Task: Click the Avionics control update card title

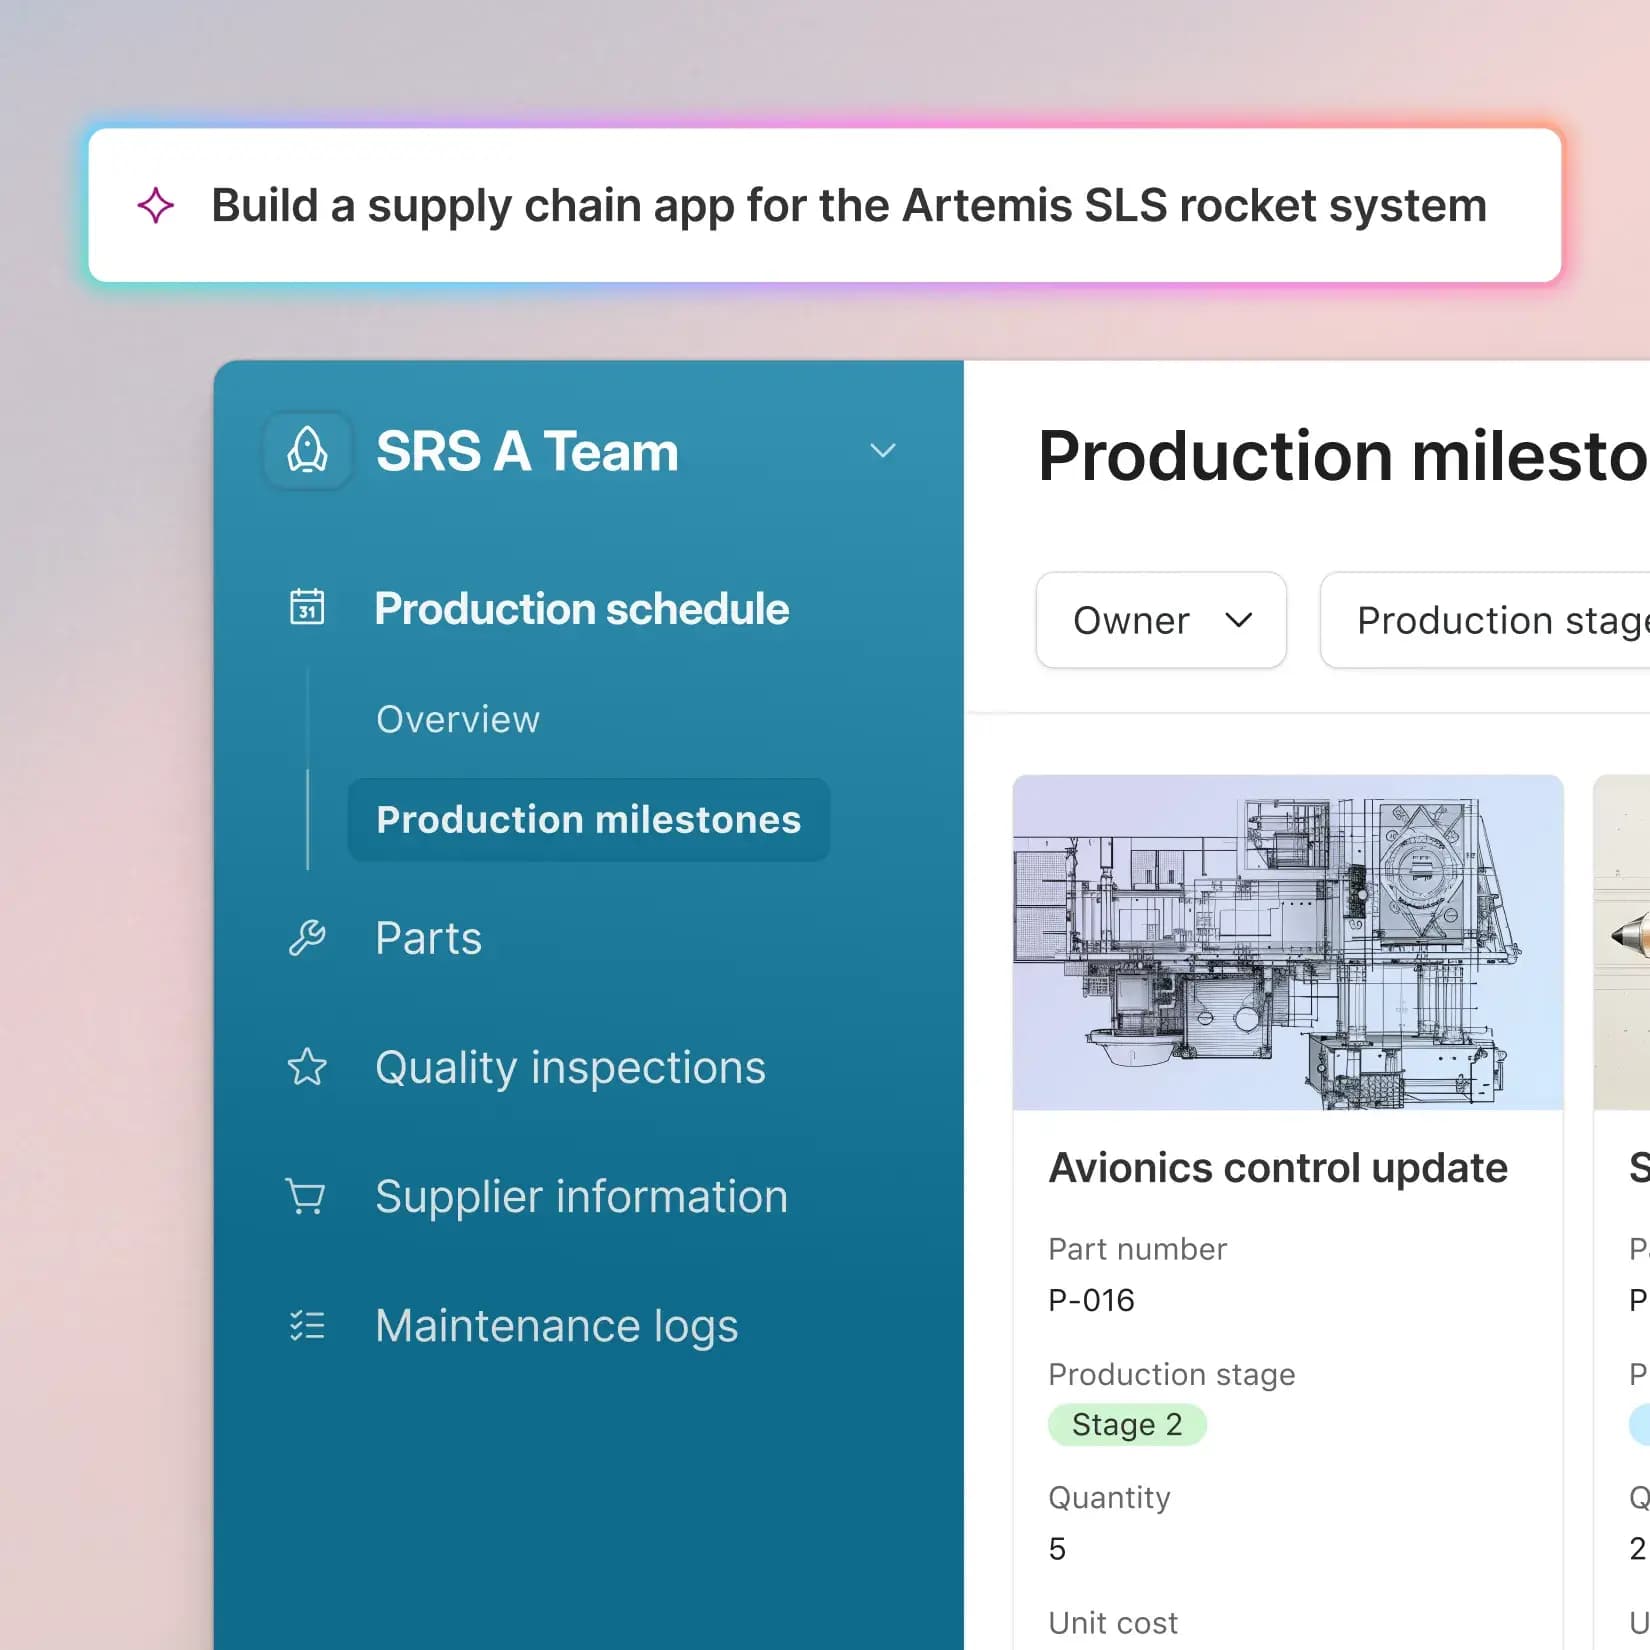Action: click(1278, 1168)
